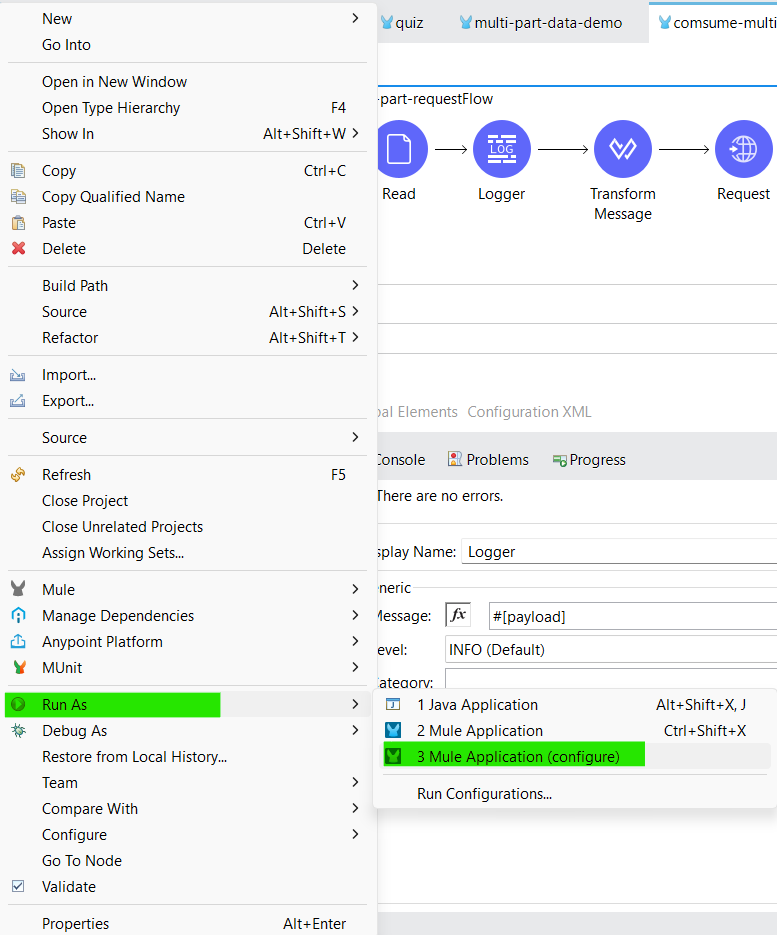The image size is (777, 935).
Task: Click the Display Name input field
Action: pos(619,552)
